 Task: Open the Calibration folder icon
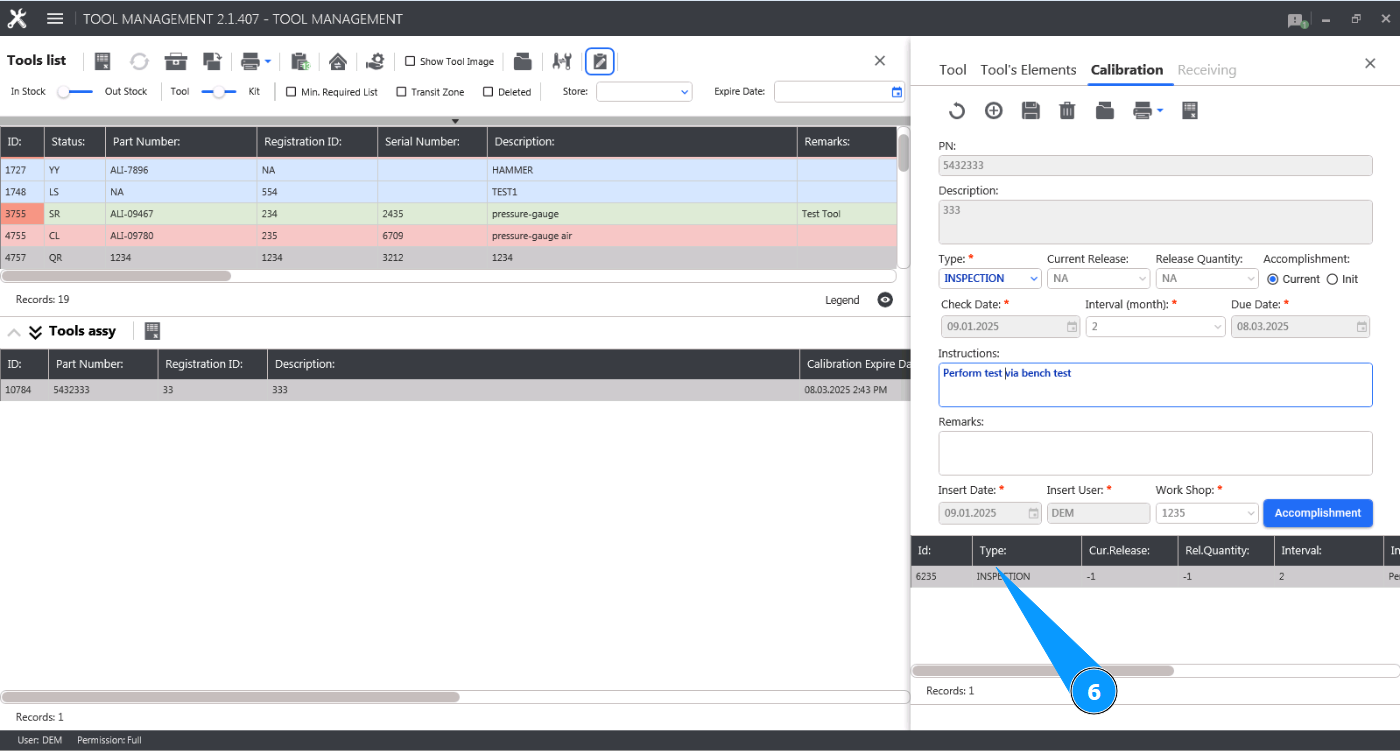pos(1105,111)
